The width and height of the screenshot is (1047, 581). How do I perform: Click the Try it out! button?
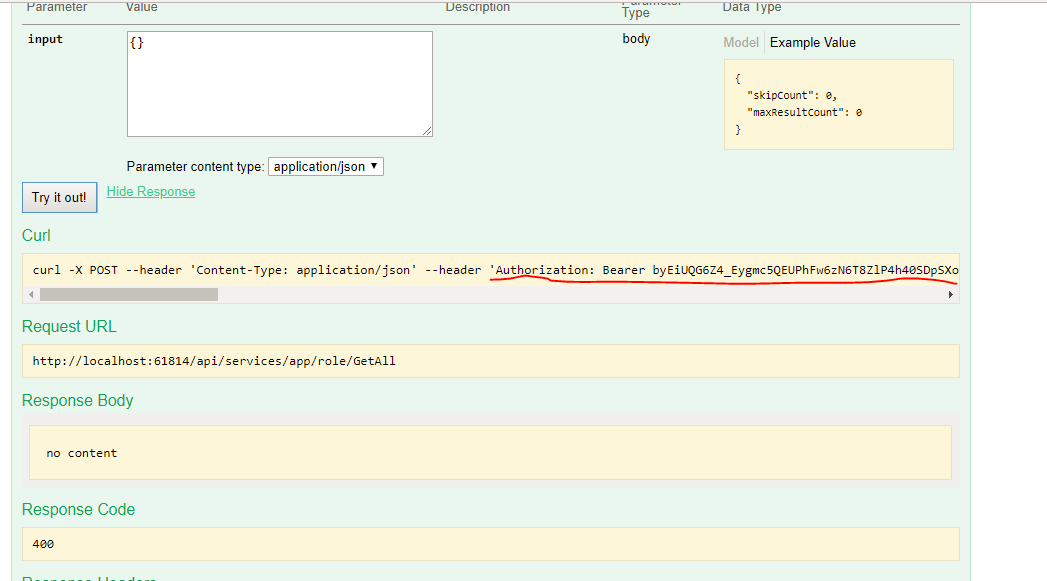tap(58, 197)
